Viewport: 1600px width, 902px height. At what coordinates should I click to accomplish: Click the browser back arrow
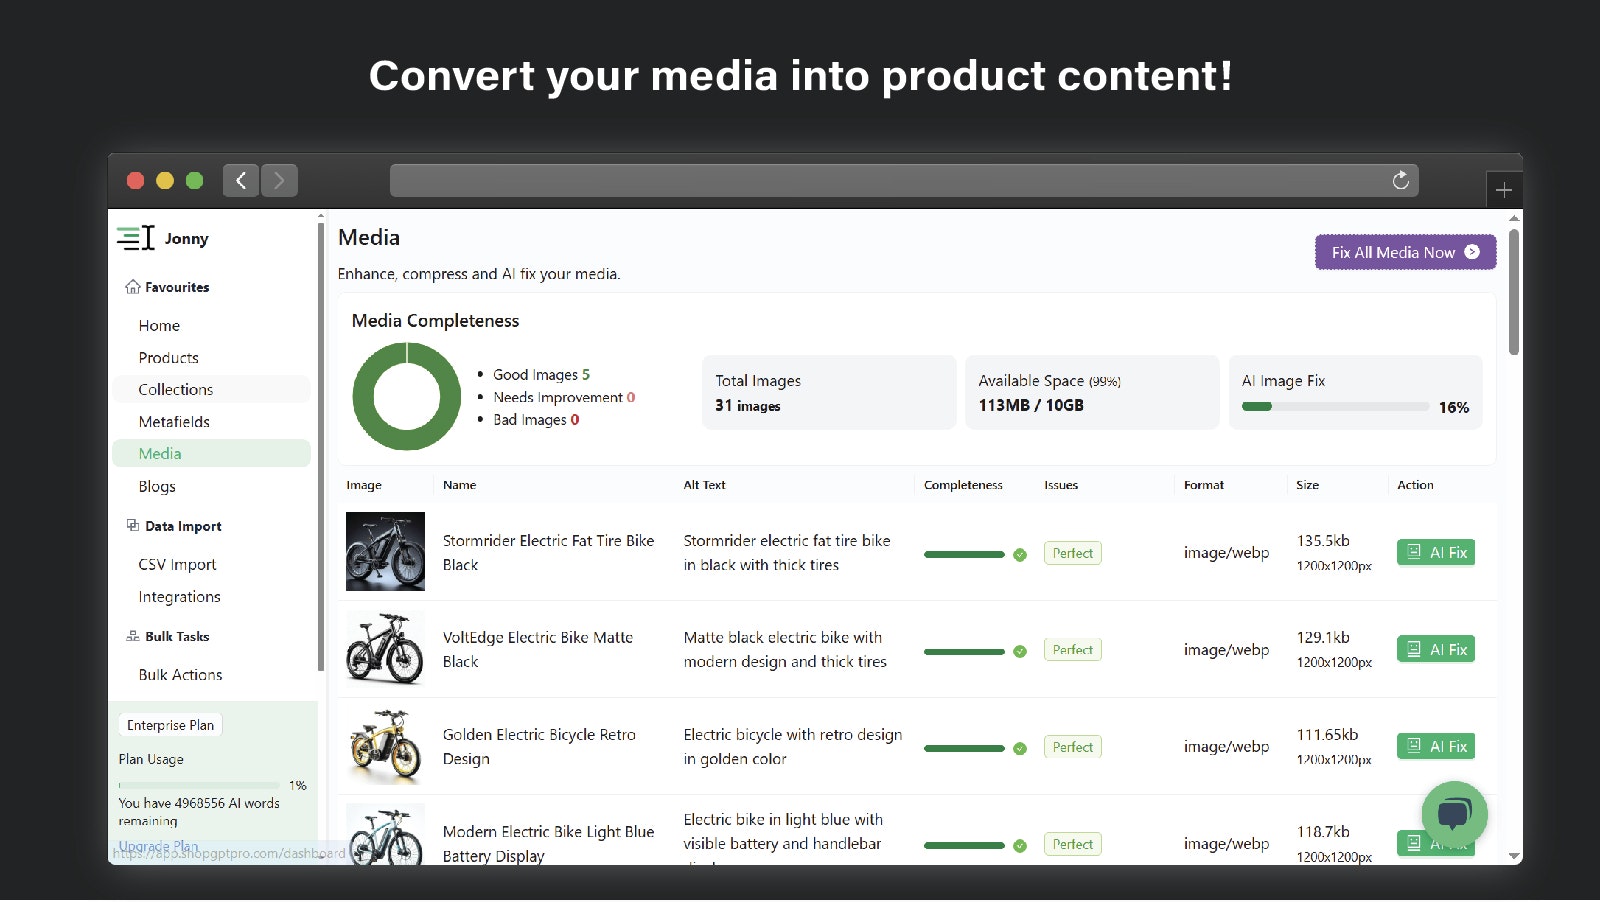pyautogui.click(x=241, y=180)
